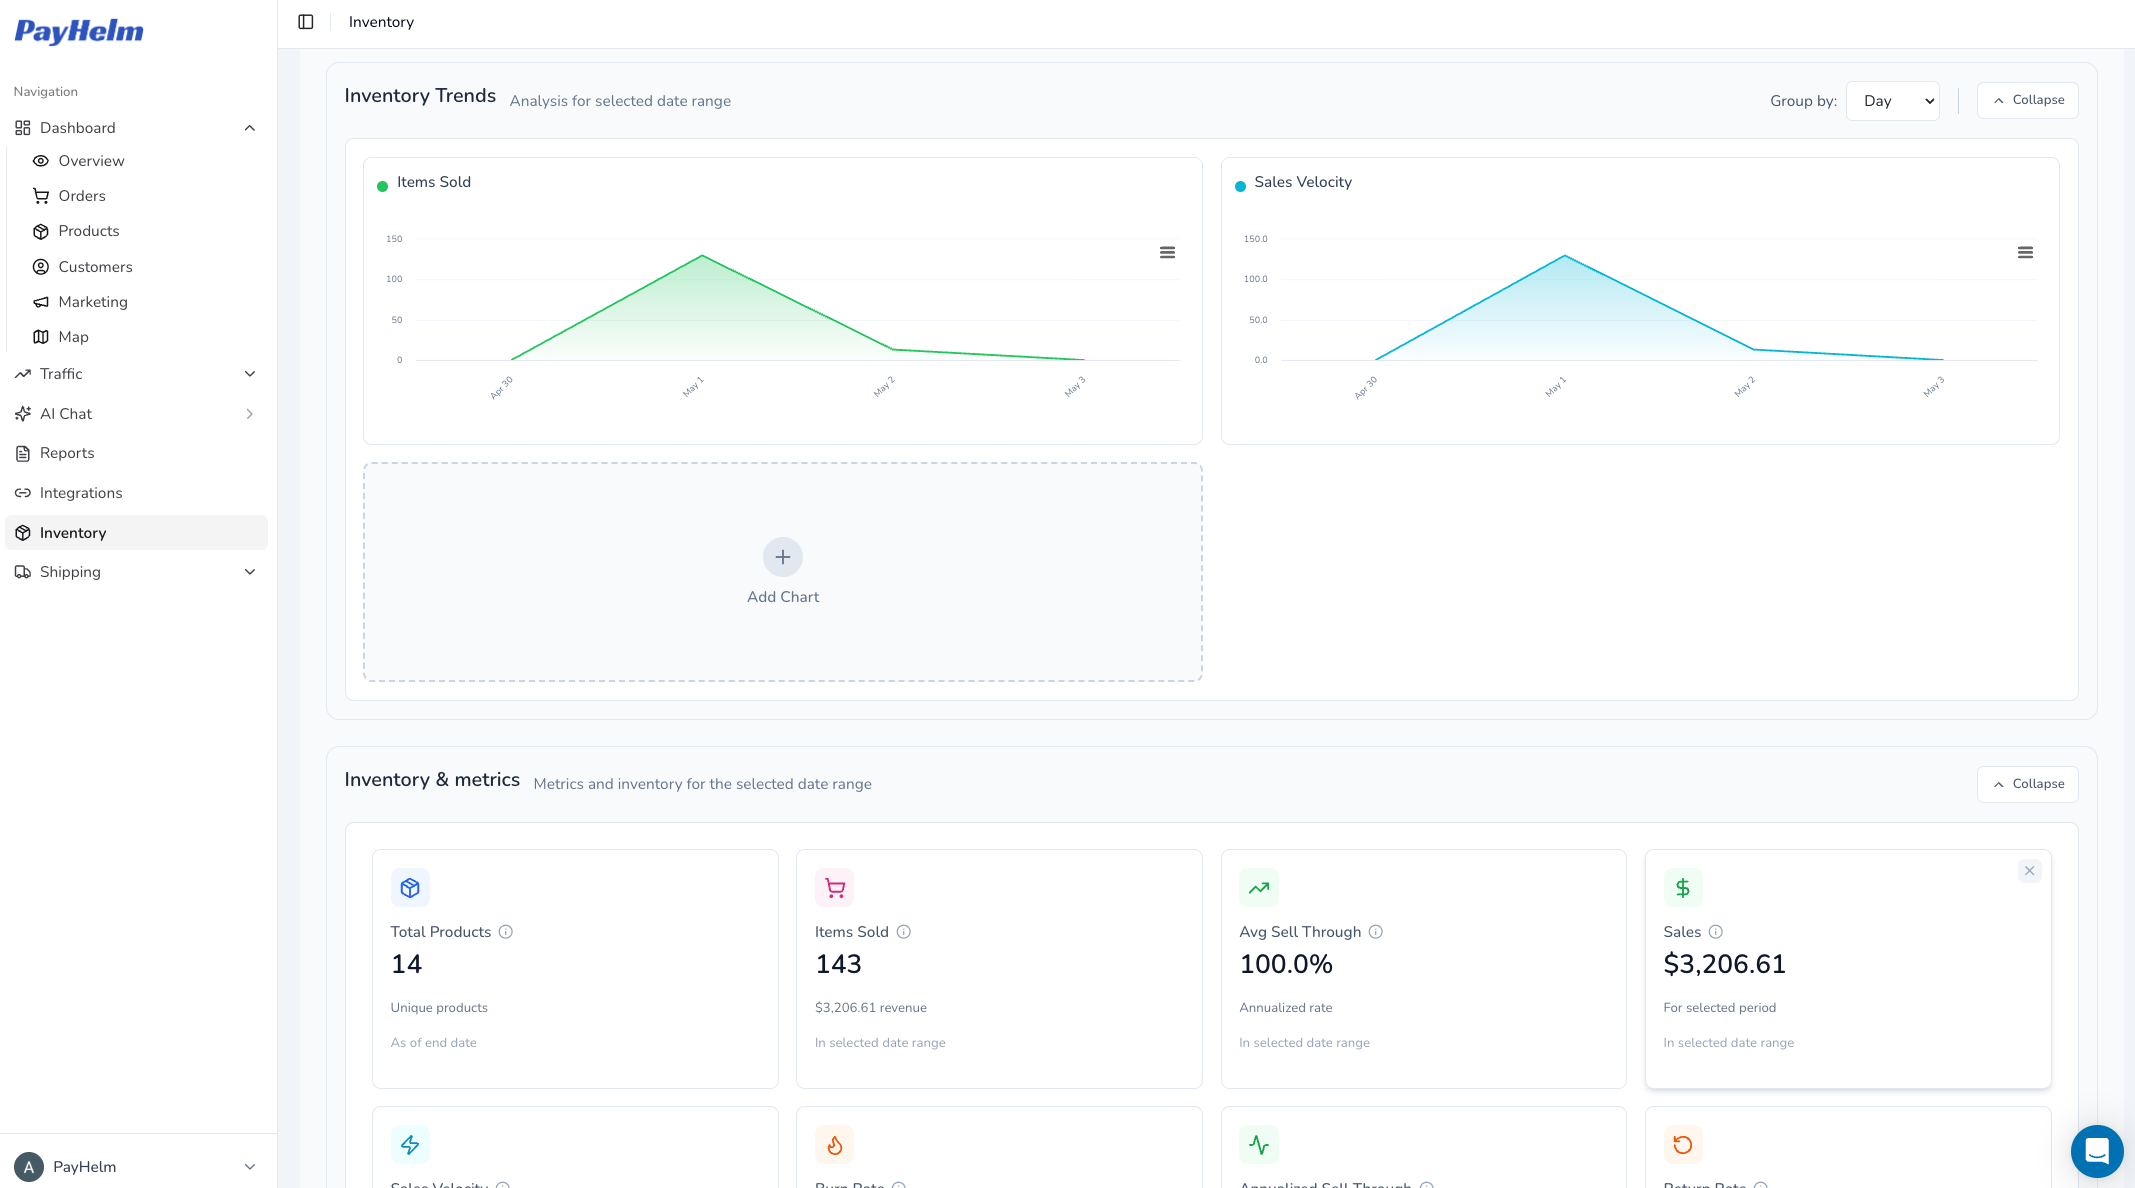Remove the Sales metric card

click(2030, 871)
